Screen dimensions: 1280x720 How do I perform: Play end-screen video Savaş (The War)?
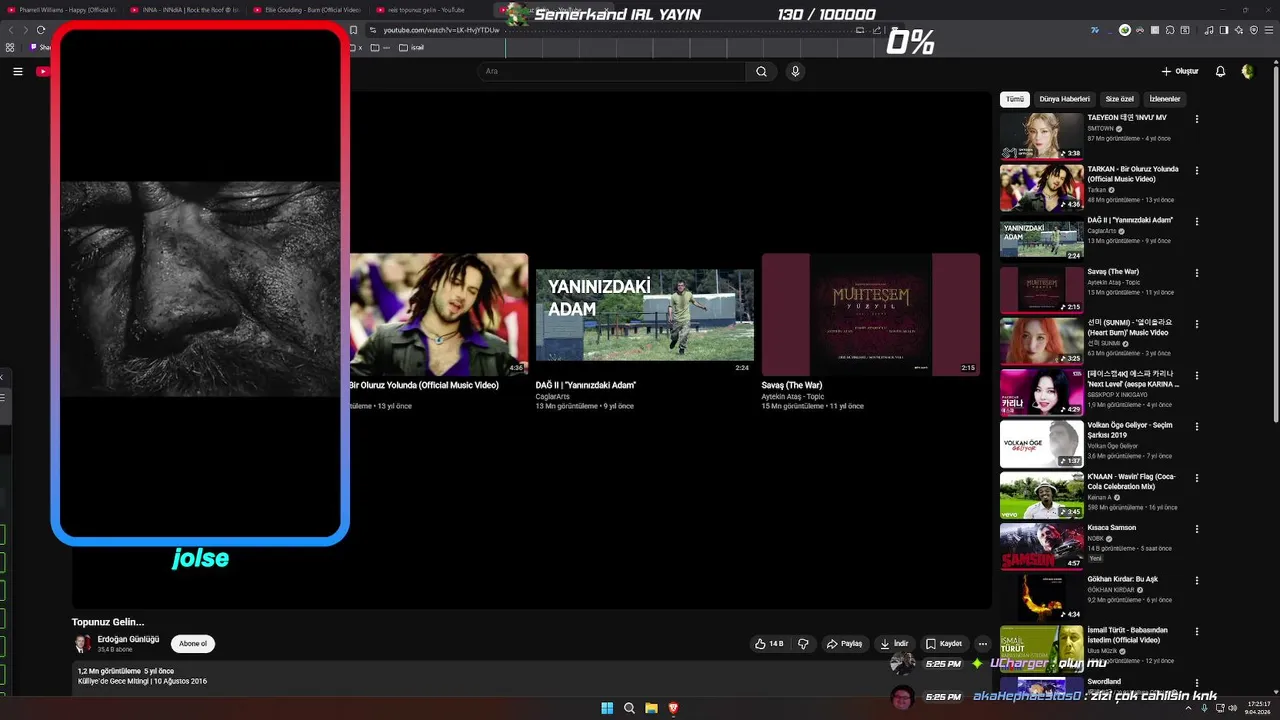(x=871, y=315)
